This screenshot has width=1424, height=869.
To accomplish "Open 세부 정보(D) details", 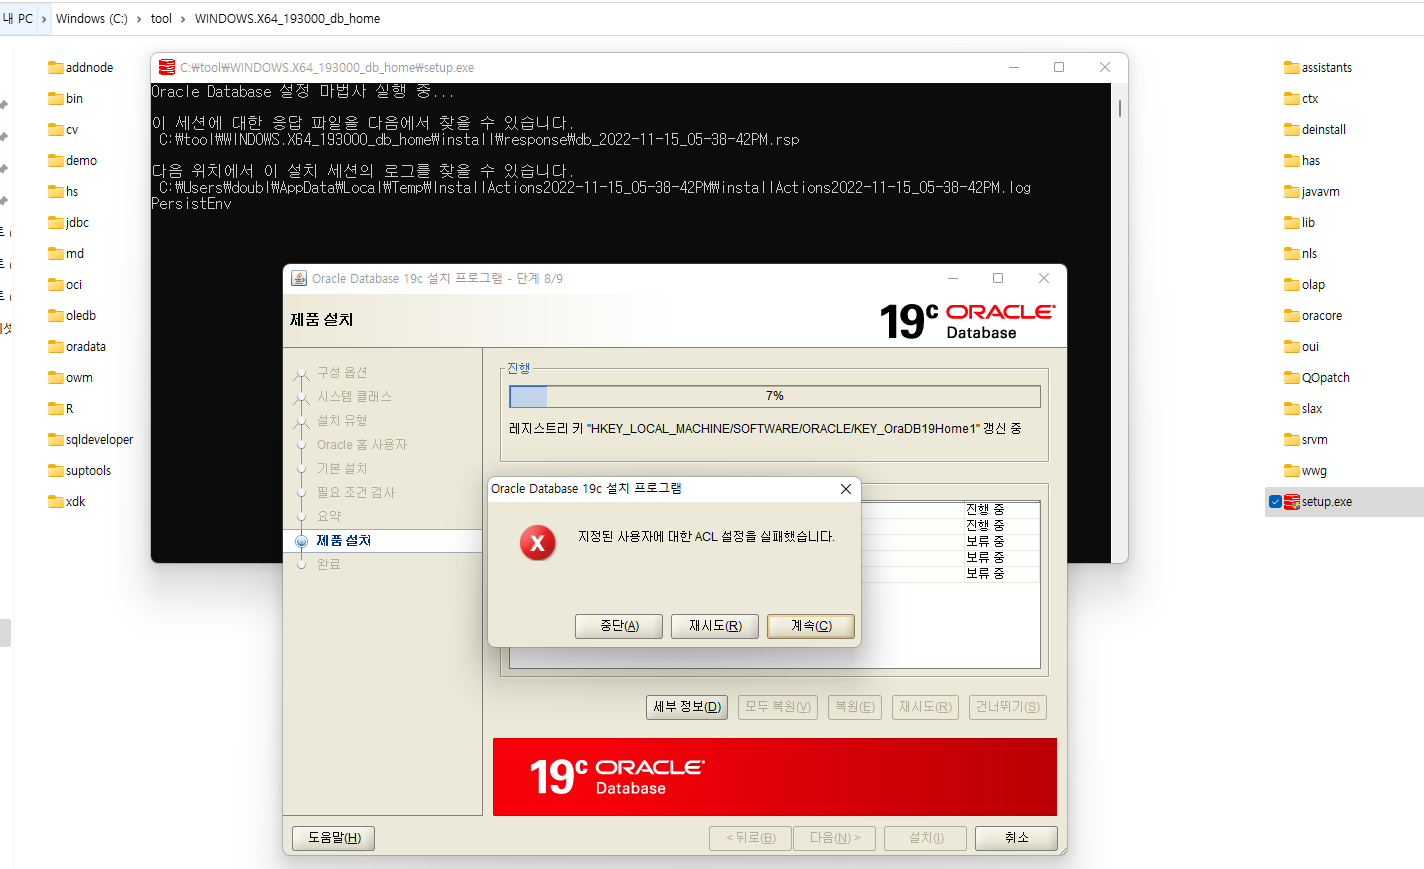I will coord(687,707).
